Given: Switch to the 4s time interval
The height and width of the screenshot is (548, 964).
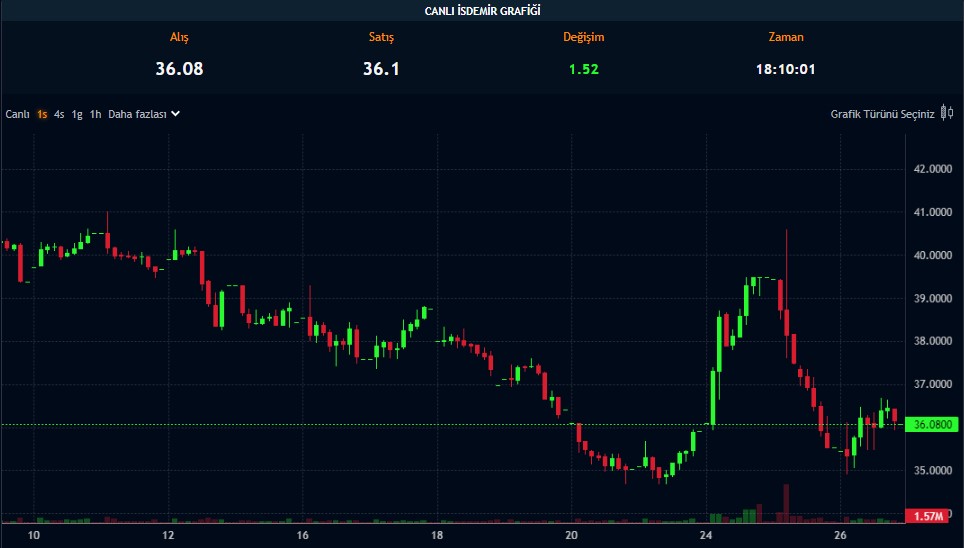Looking at the screenshot, I should tap(59, 114).
